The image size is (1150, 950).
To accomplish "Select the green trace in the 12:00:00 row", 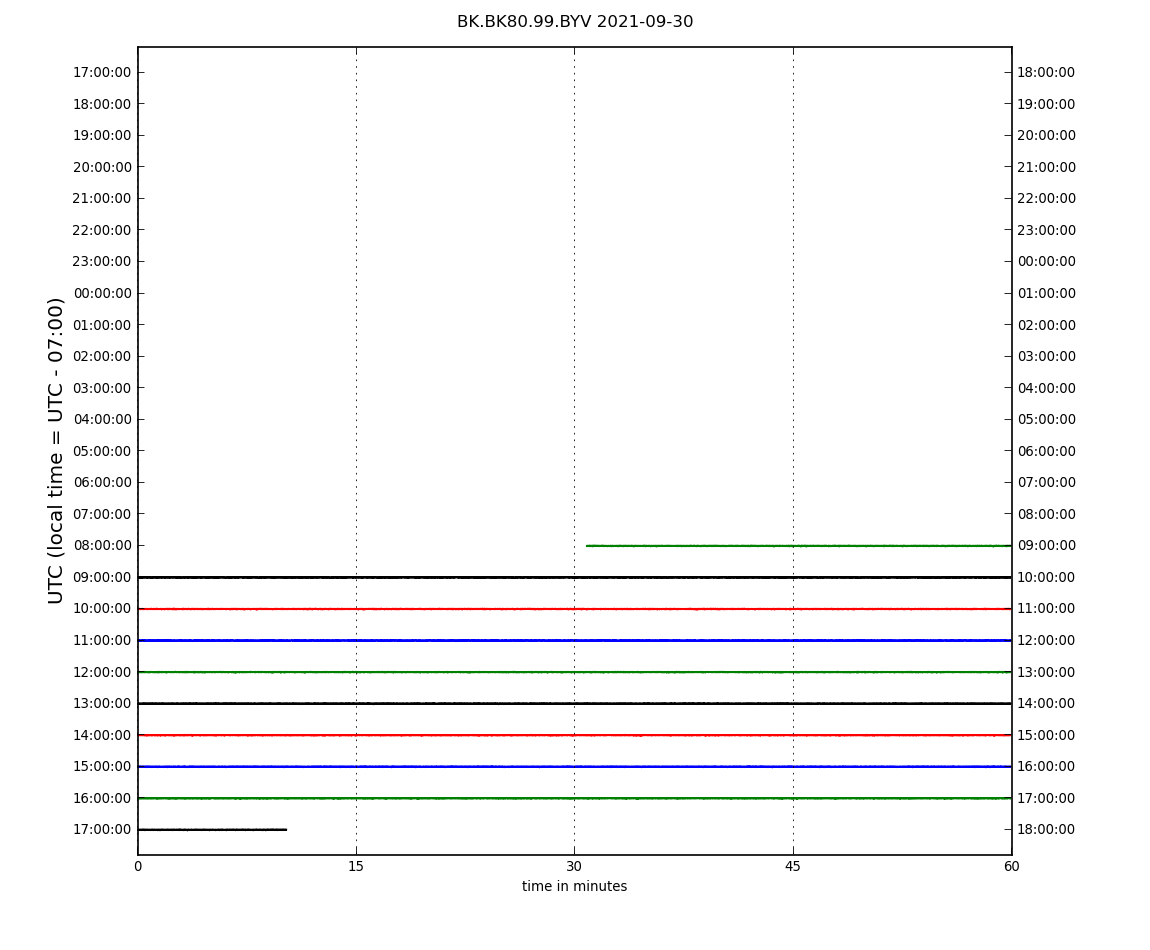I will pyautogui.click(x=575, y=672).
